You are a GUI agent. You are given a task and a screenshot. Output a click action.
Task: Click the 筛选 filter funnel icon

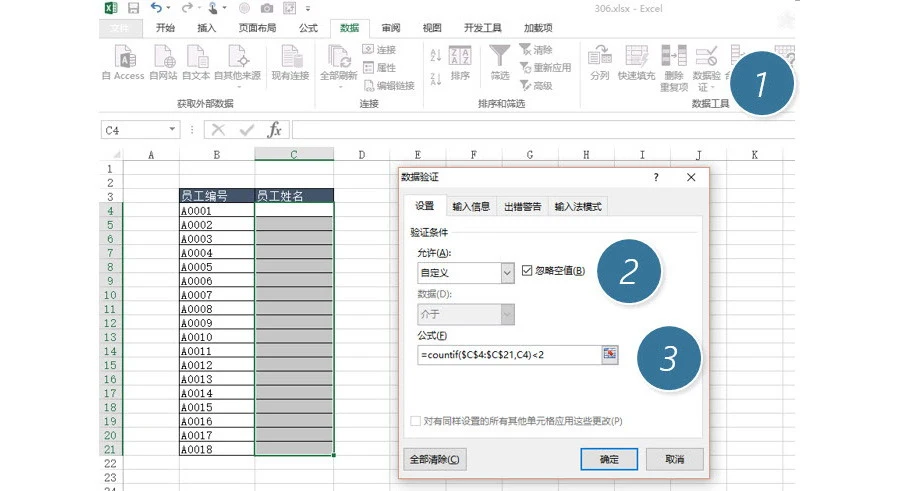(x=499, y=57)
